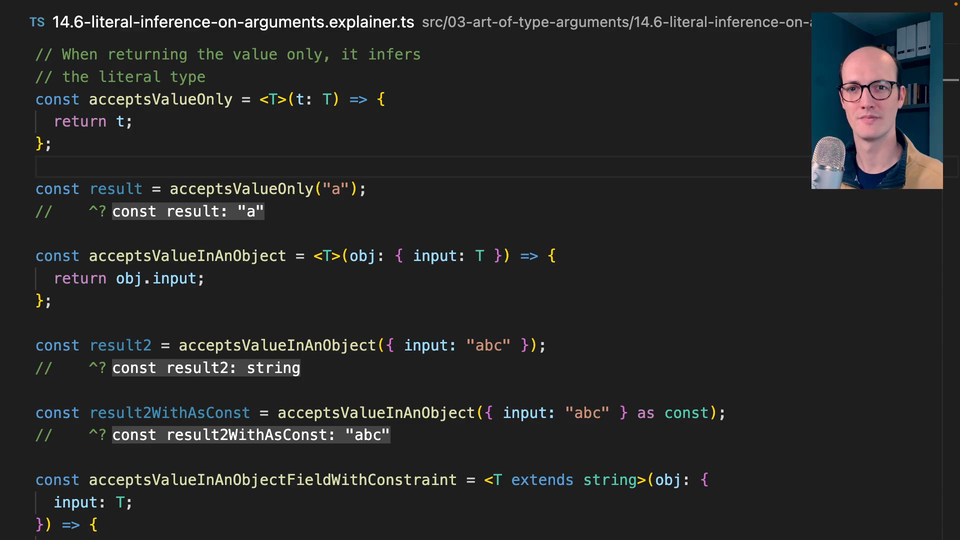
Task: Click the "extends string" type constraint
Action: pos(574,480)
